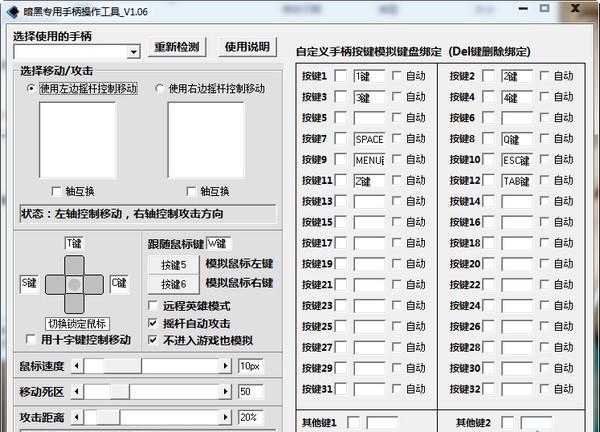Viewport: 600px width, 432px height.
Task: Open the 使用说明 instructions button
Action: click(247, 47)
